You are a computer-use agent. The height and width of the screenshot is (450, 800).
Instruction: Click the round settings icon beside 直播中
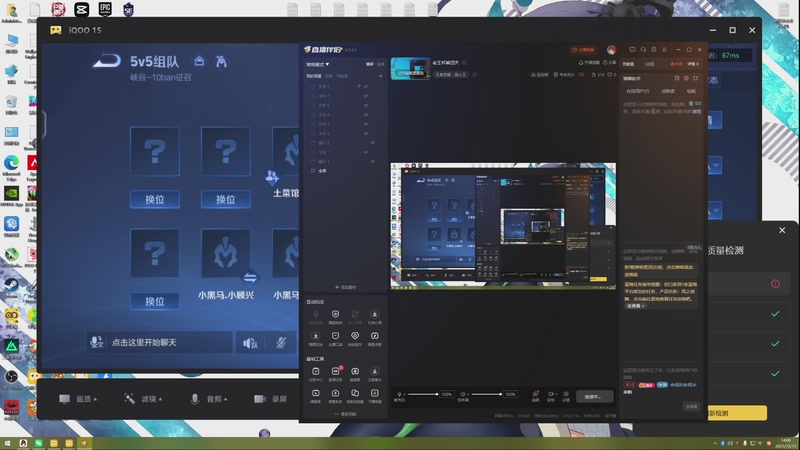[566, 394]
